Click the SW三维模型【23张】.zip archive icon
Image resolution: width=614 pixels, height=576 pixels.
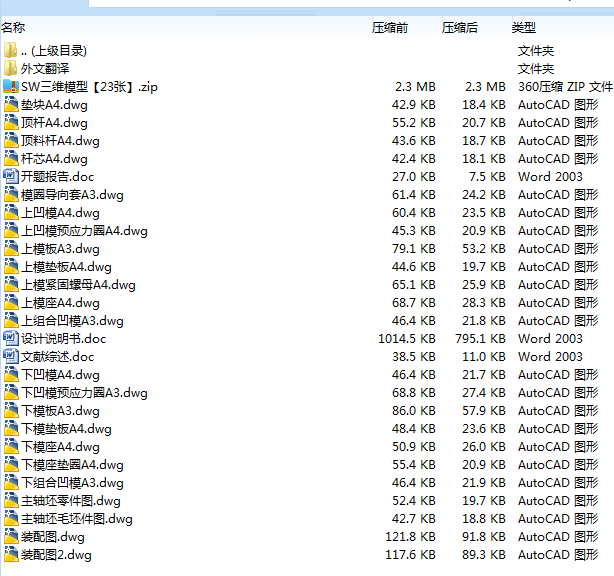click(11, 86)
